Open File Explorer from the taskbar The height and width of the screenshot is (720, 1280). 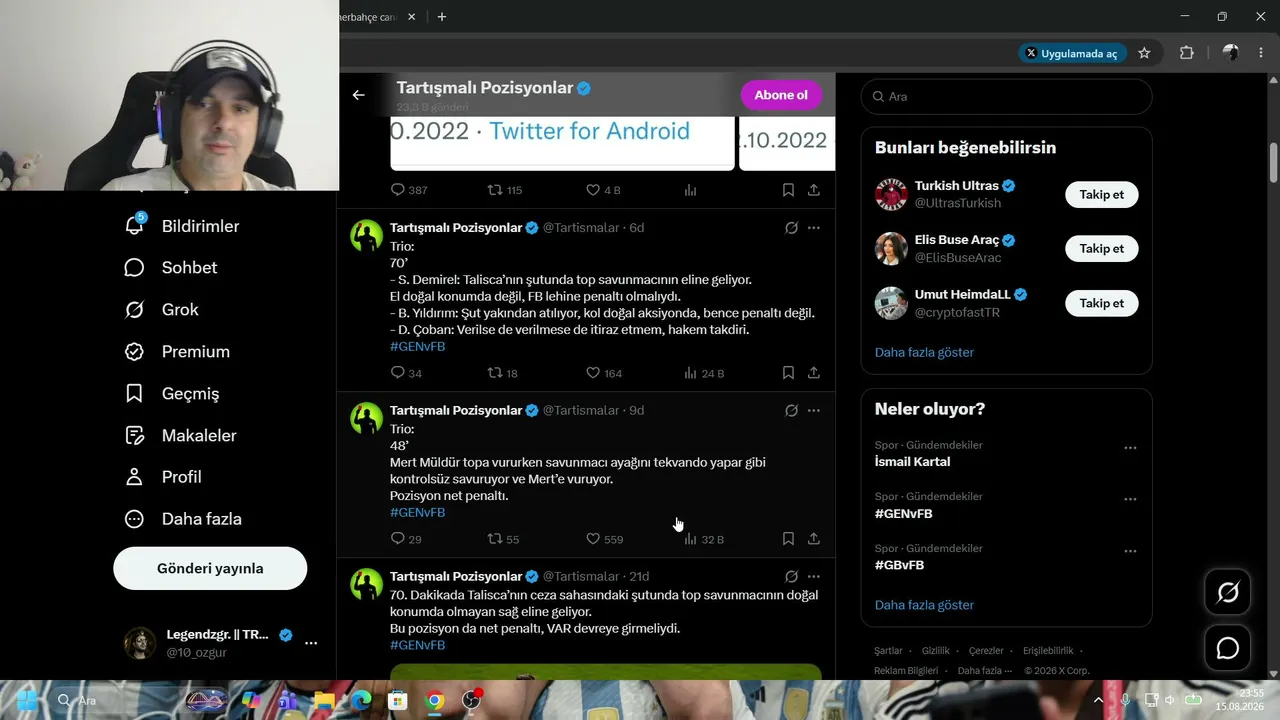point(324,700)
